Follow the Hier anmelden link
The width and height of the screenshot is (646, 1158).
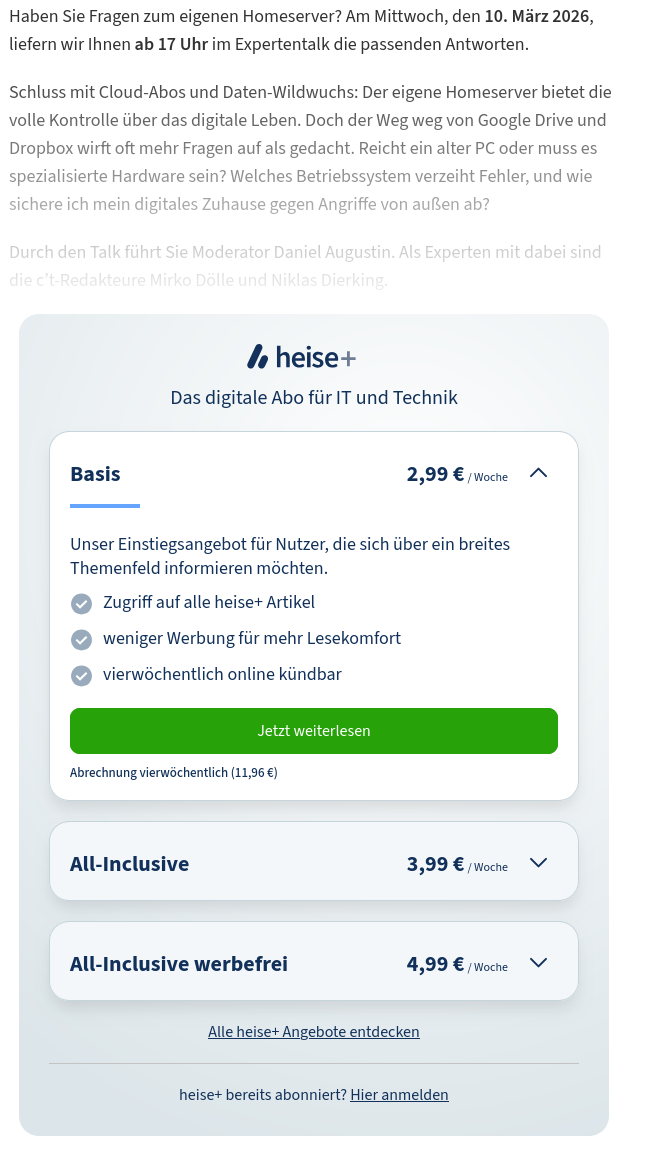pos(399,1095)
